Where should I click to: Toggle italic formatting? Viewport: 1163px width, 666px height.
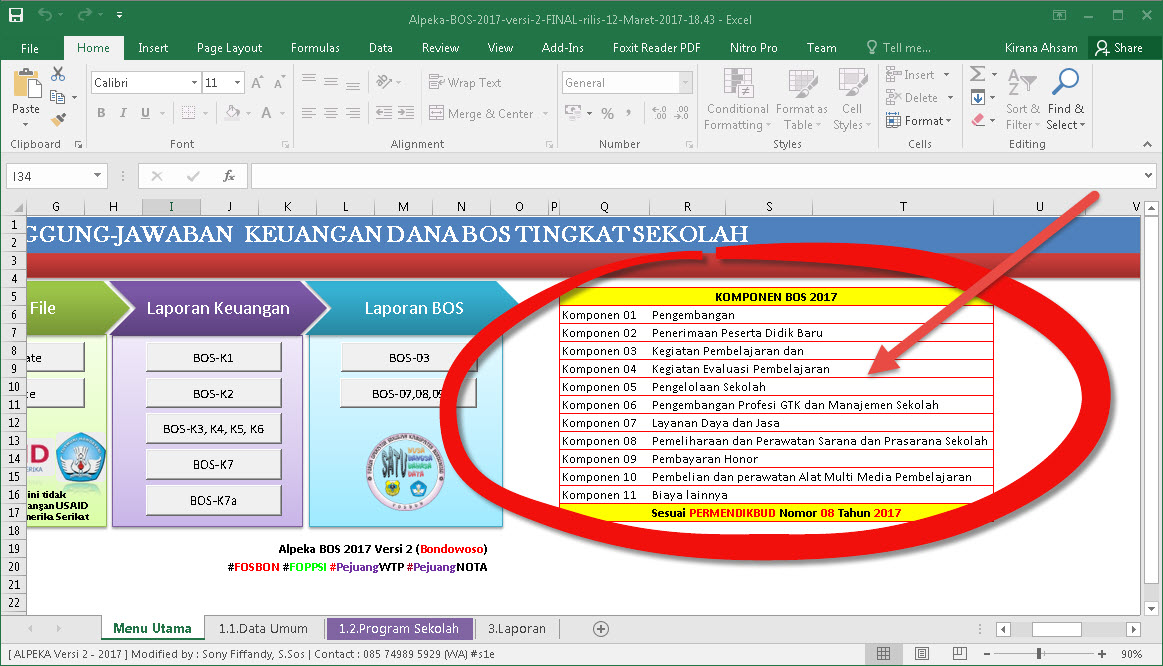[121, 113]
